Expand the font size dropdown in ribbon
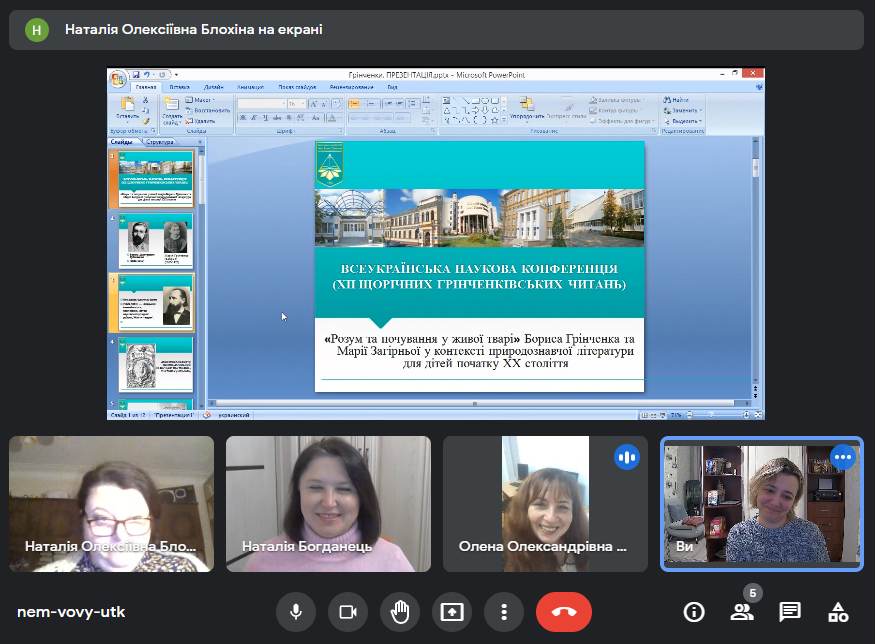 [x=303, y=103]
